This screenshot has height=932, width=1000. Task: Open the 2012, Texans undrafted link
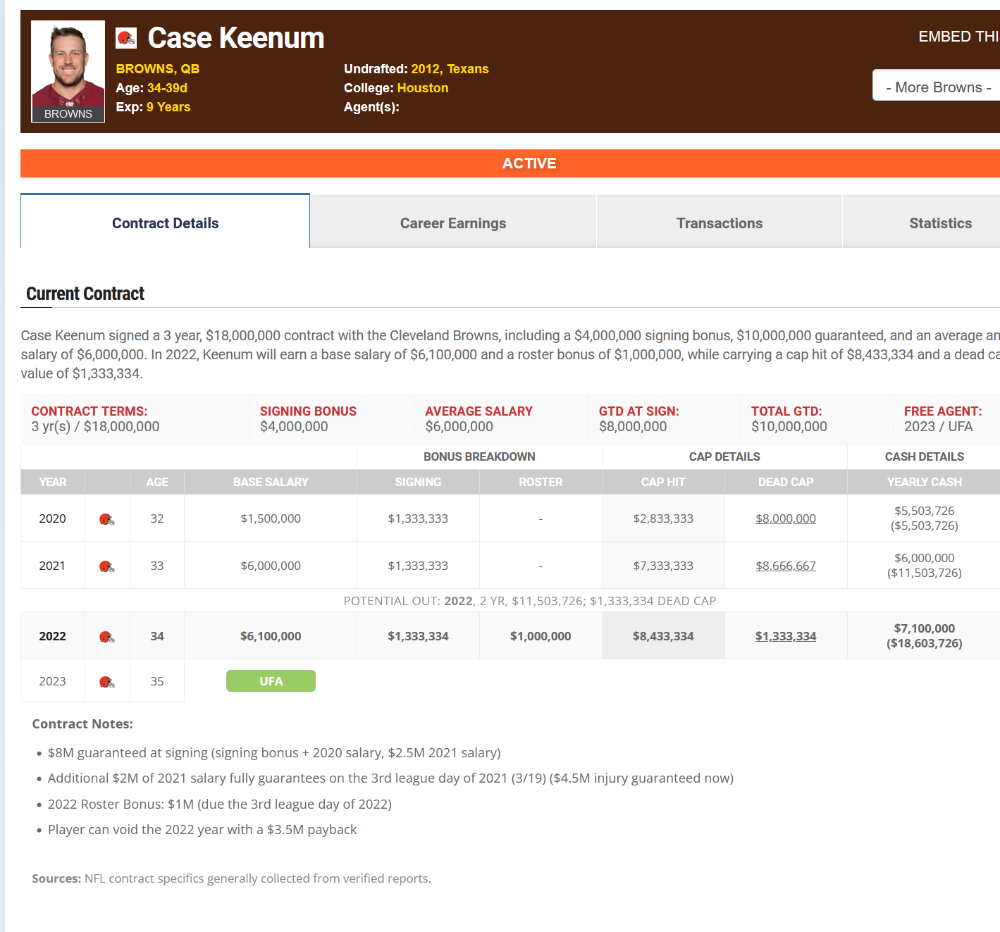click(x=450, y=69)
